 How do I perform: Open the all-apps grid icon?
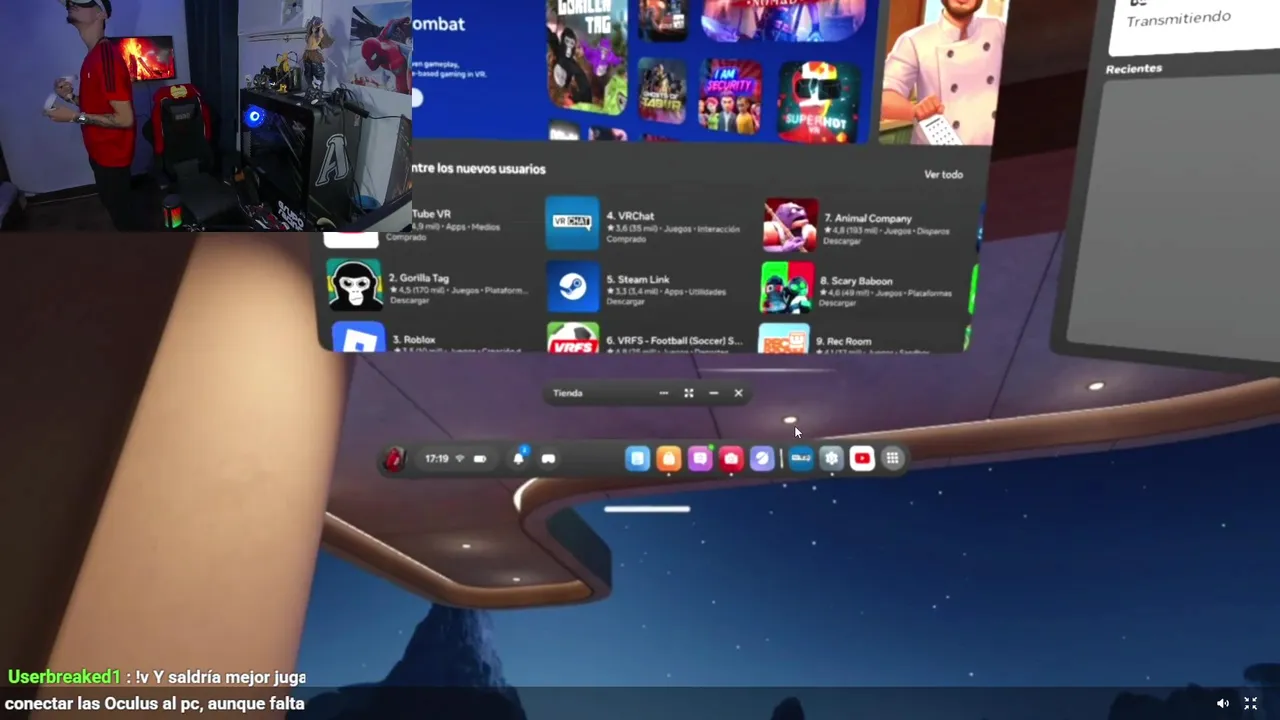coord(893,458)
